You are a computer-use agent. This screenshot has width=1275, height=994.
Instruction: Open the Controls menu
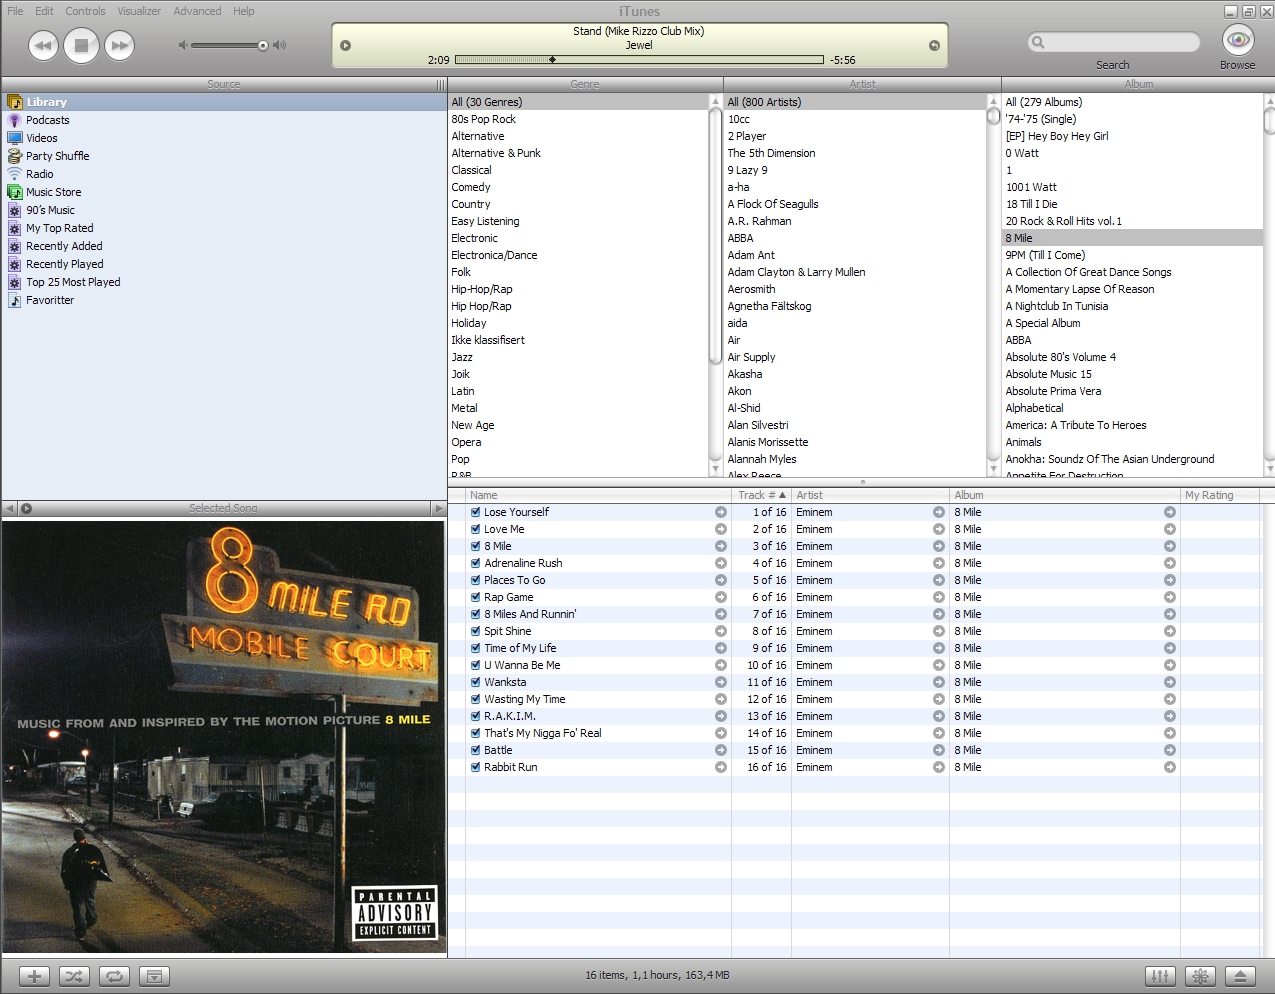(x=85, y=11)
